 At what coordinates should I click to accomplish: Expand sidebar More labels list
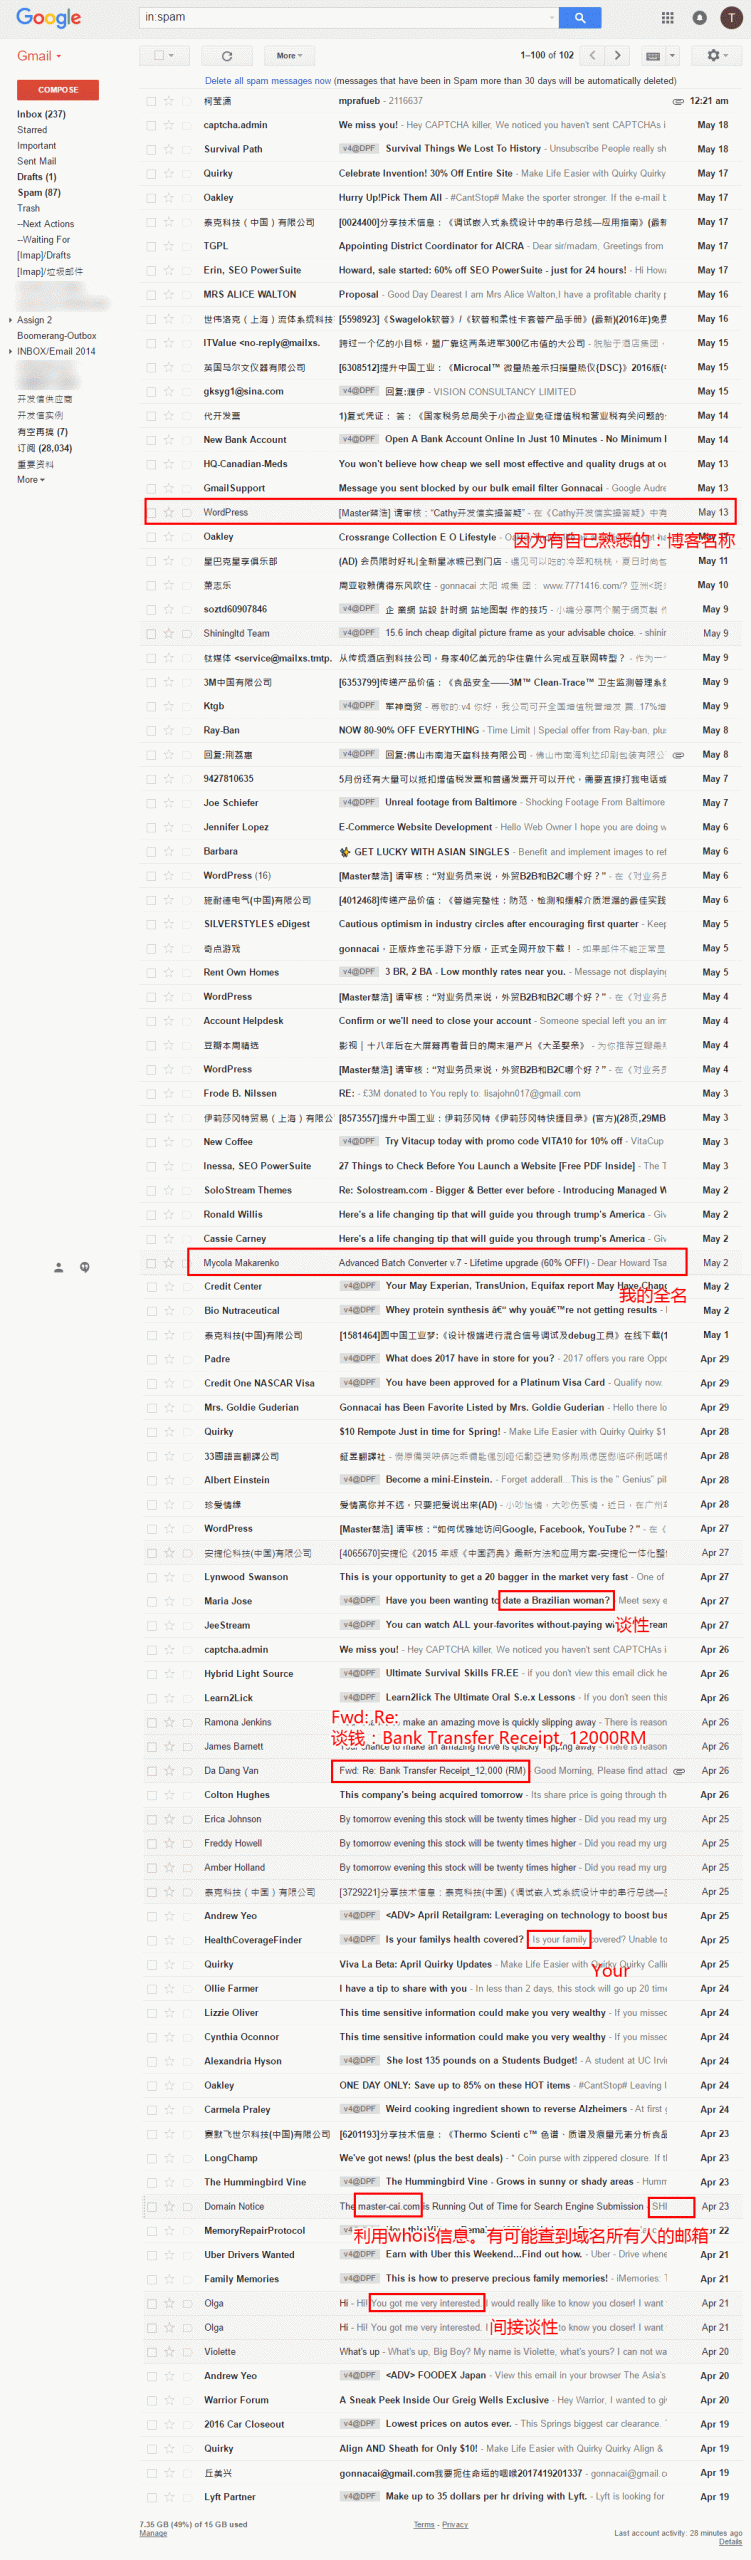(x=30, y=480)
